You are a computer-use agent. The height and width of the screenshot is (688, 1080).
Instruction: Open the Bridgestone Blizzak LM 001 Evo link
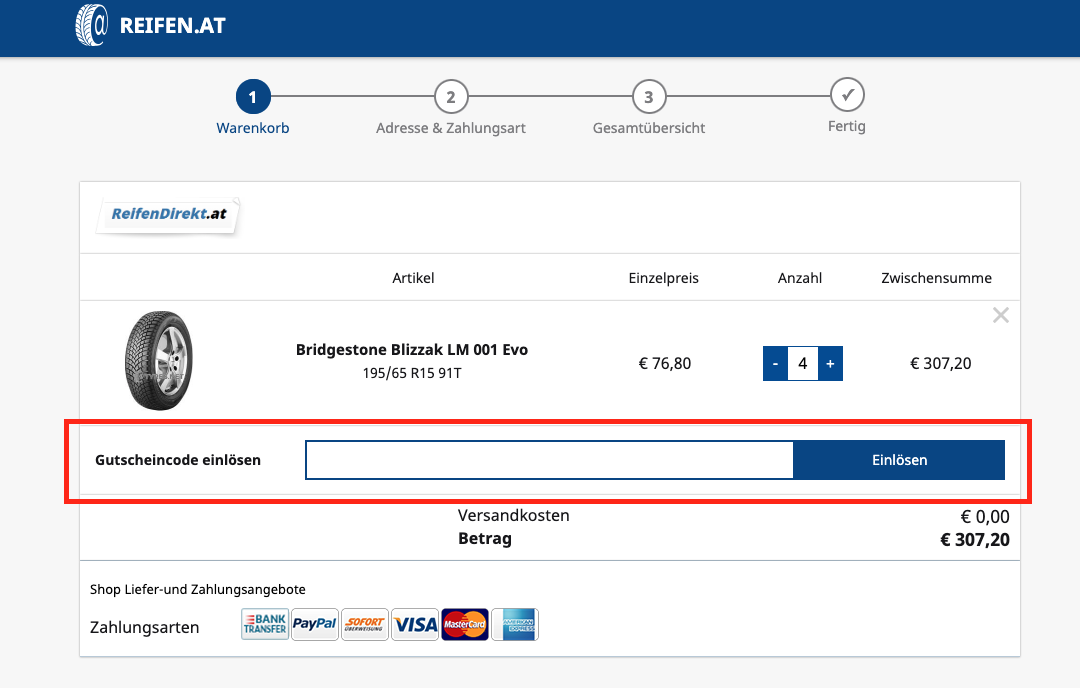click(x=412, y=350)
